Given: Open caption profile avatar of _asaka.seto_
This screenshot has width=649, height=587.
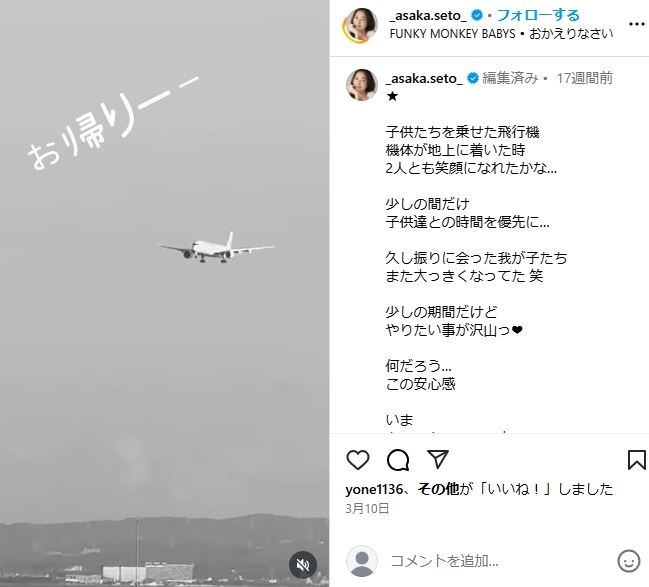Looking at the screenshot, I should [362, 85].
